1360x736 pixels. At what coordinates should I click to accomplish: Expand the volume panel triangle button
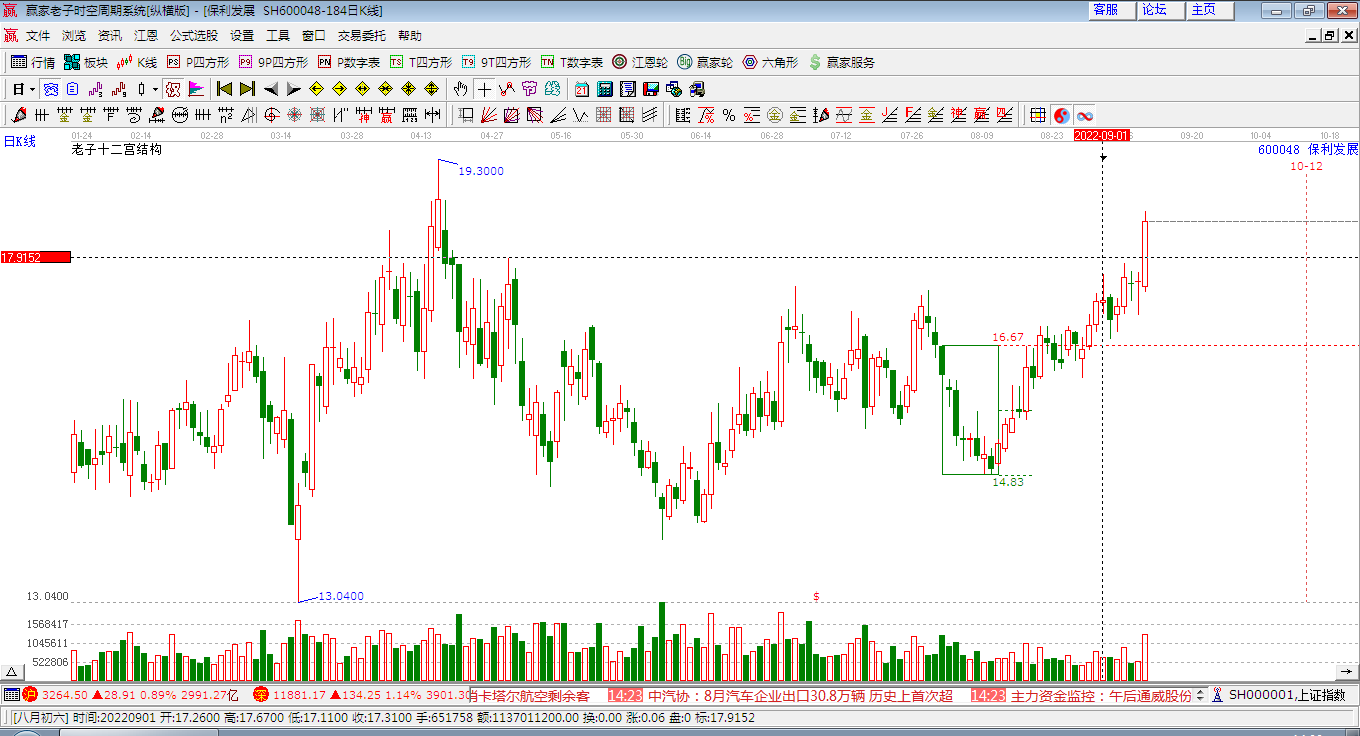[12, 672]
